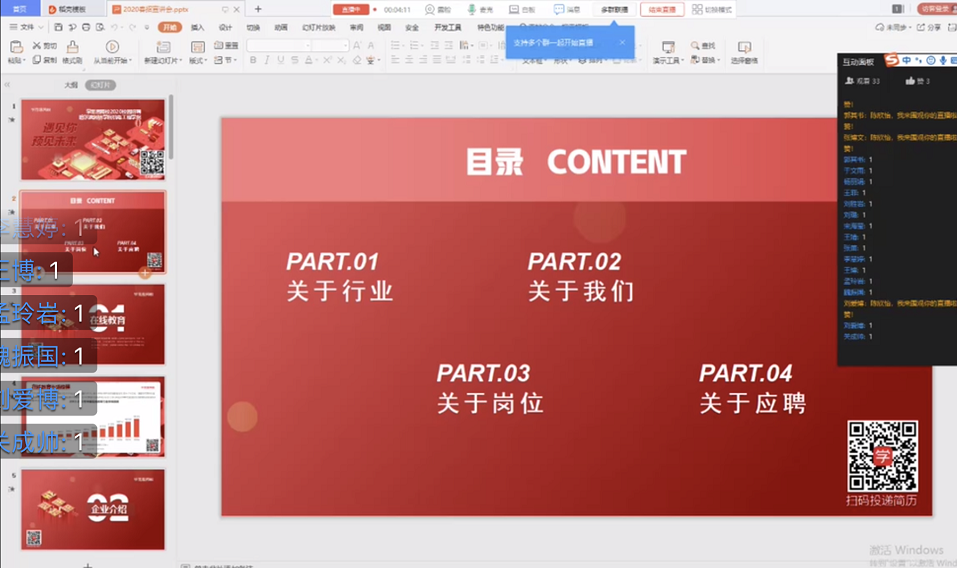Open the Section dropdown
The width and height of the screenshot is (957, 568).
(x=225, y=60)
